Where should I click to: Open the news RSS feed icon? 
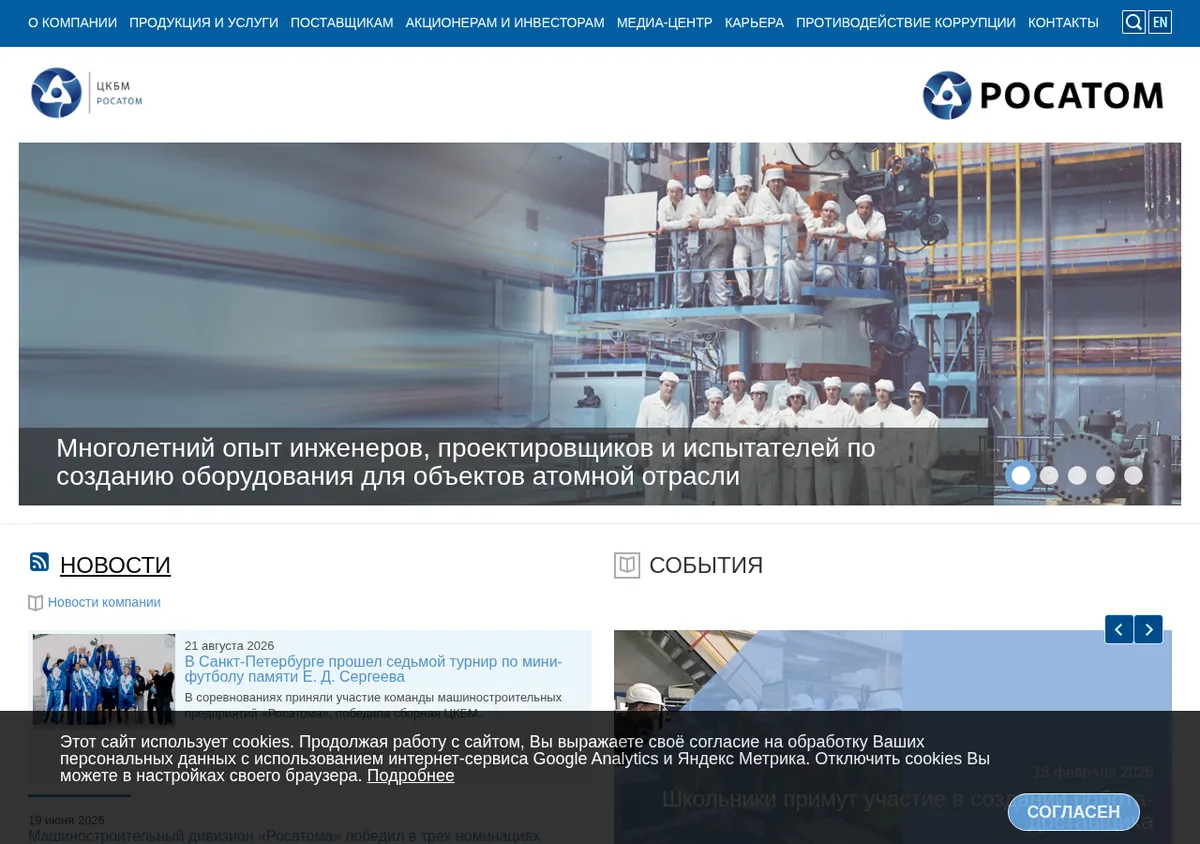point(39,562)
